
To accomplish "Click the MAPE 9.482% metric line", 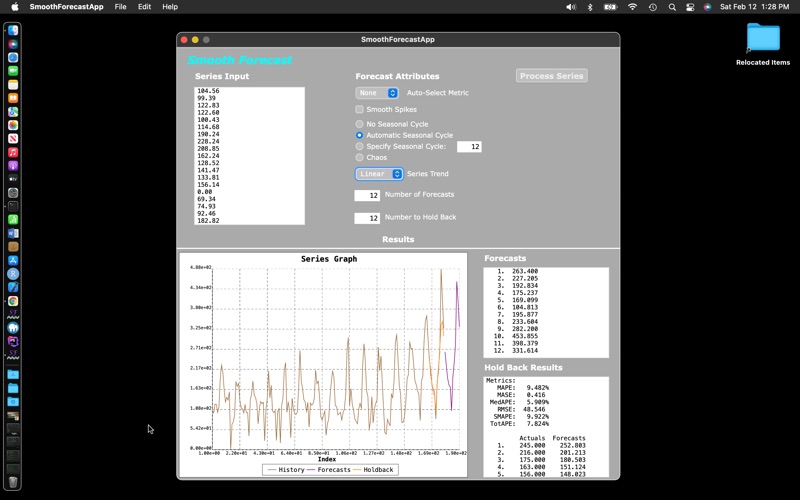I will point(522,388).
